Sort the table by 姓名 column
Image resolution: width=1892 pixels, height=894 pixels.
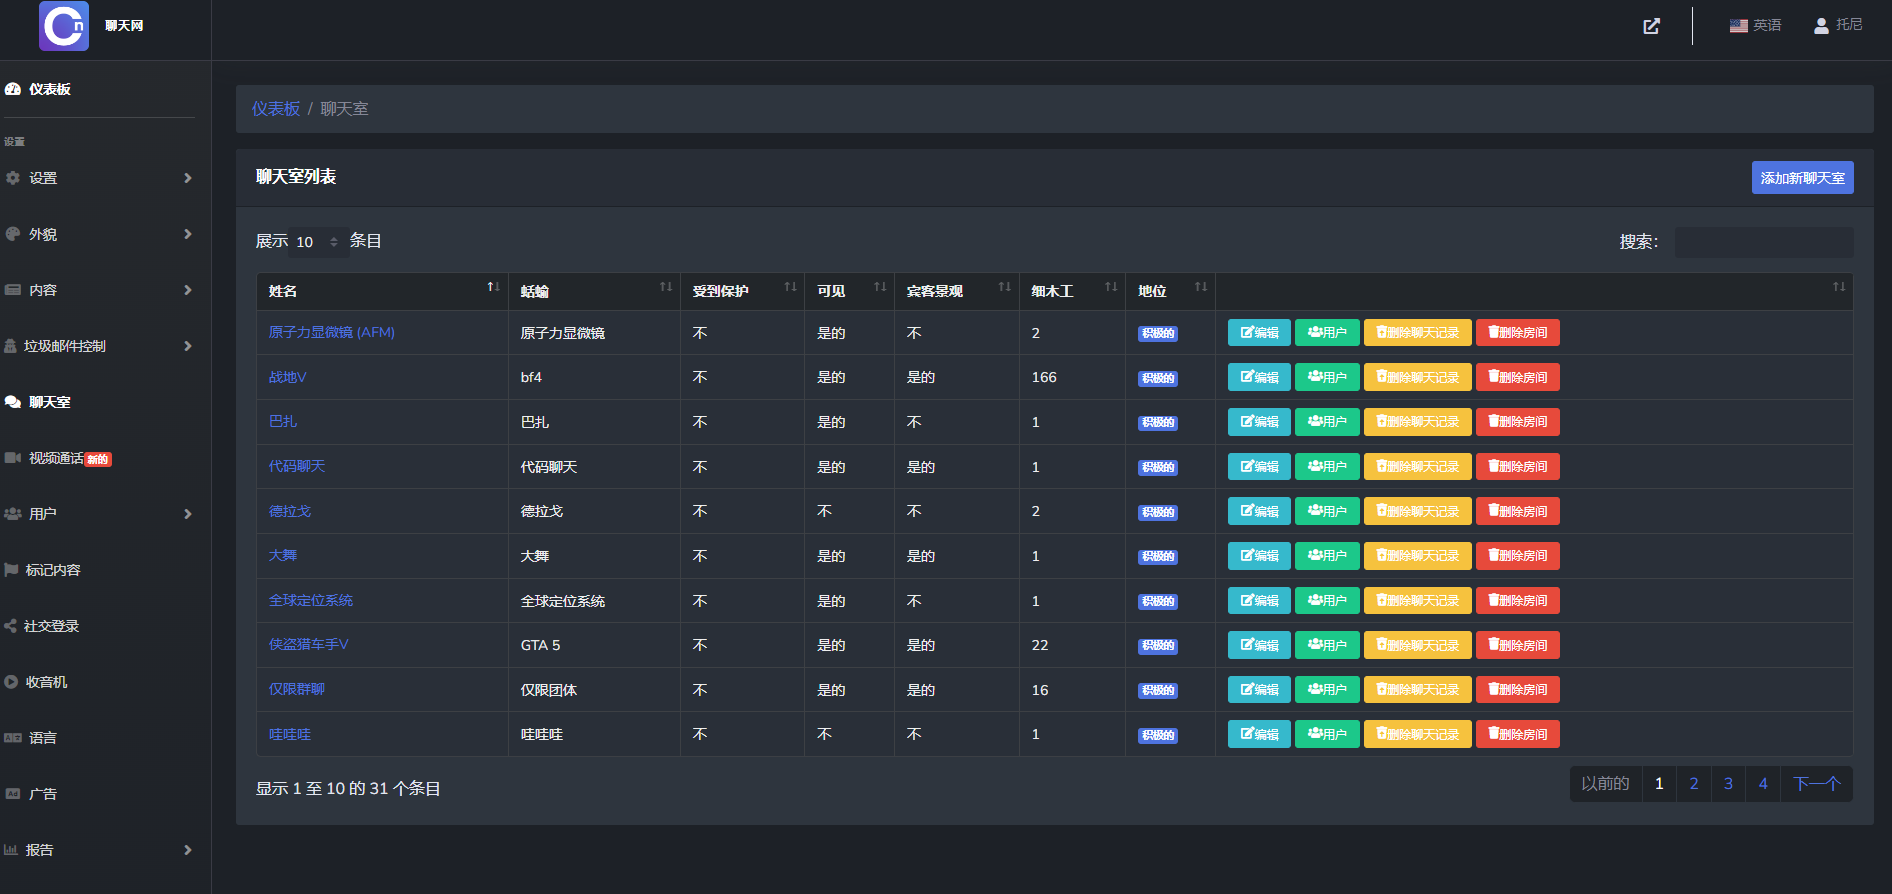click(492, 288)
